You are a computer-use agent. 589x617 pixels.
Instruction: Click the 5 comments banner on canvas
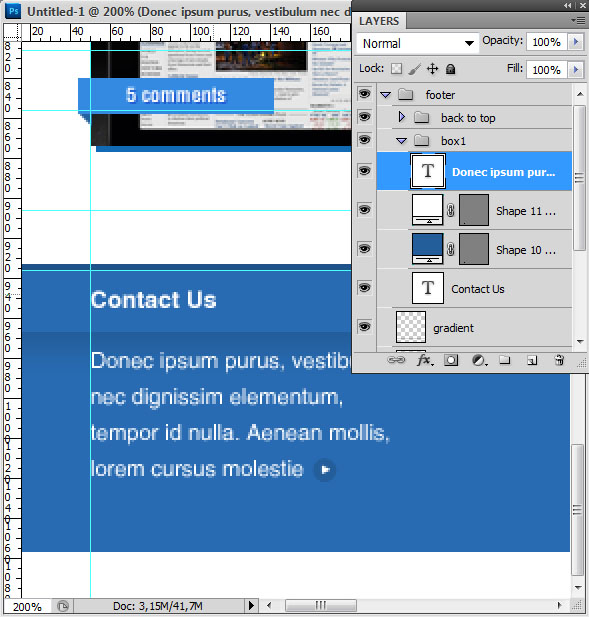click(x=176, y=95)
